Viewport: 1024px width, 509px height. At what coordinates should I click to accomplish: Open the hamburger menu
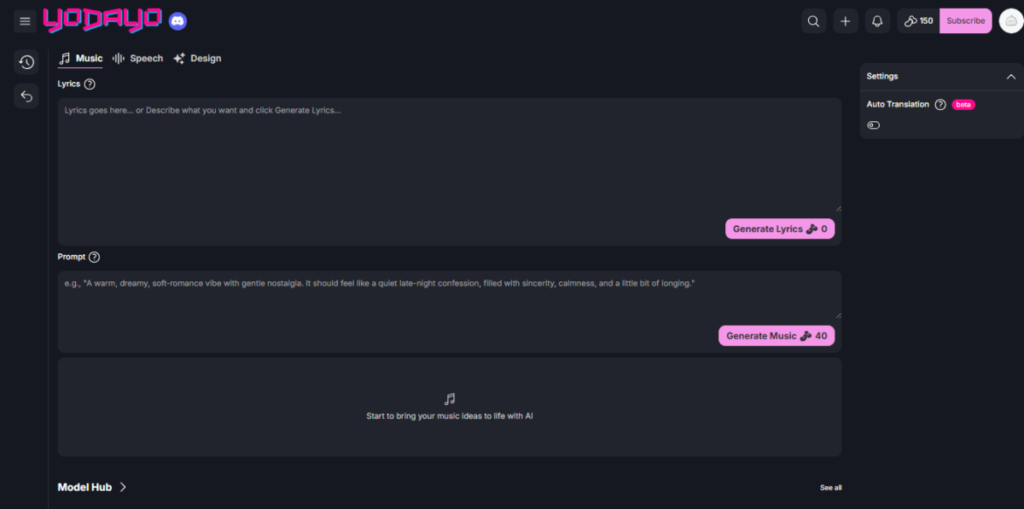pos(25,21)
